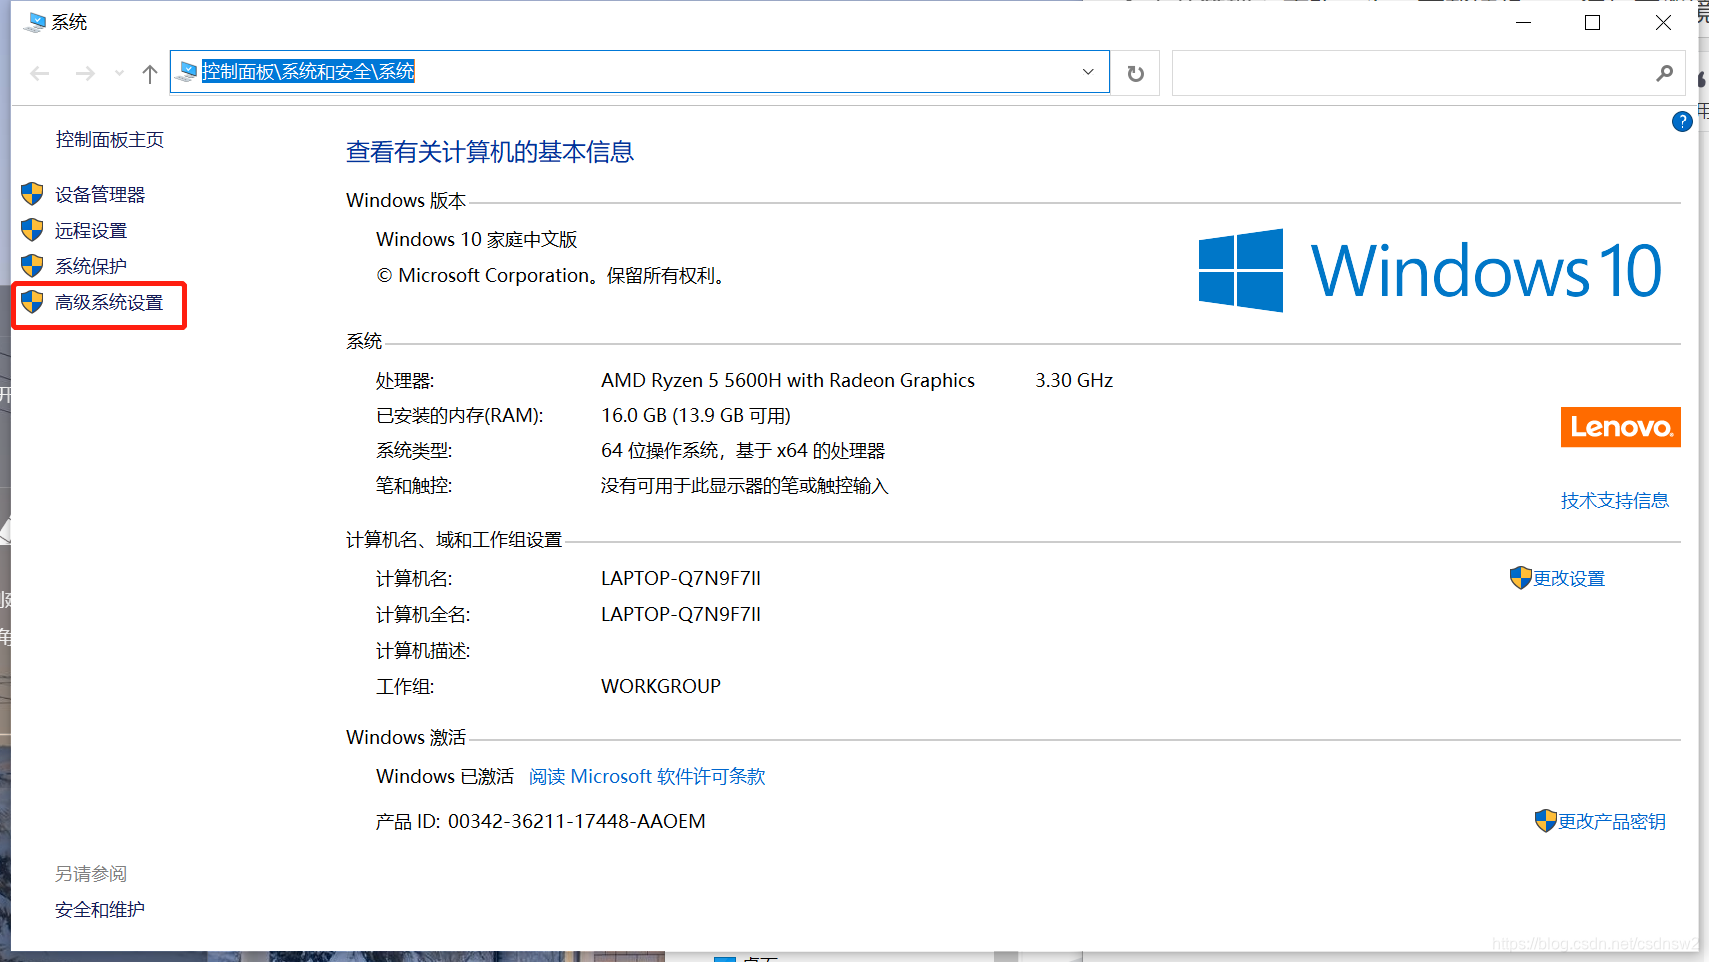Open 阅读 Microsoft 软件许可条款 link
This screenshot has width=1709, height=962.
(x=647, y=776)
